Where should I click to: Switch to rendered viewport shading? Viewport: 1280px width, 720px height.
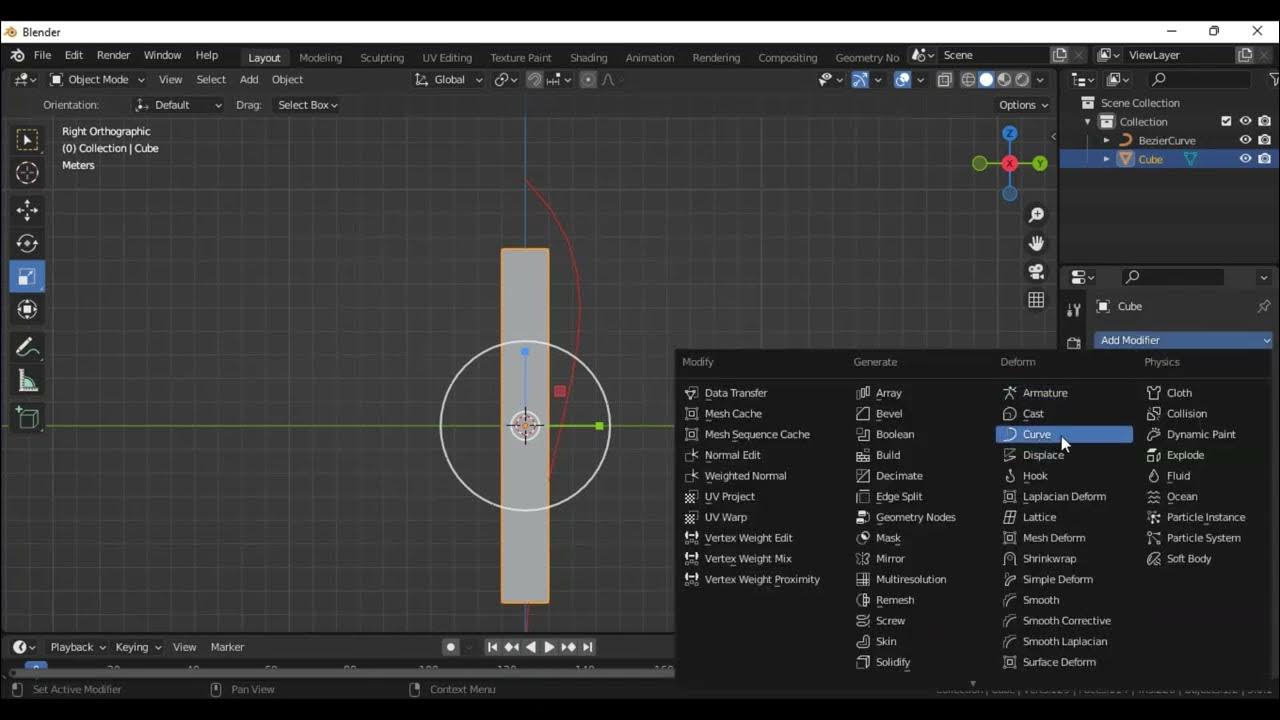click(1023, 80)
